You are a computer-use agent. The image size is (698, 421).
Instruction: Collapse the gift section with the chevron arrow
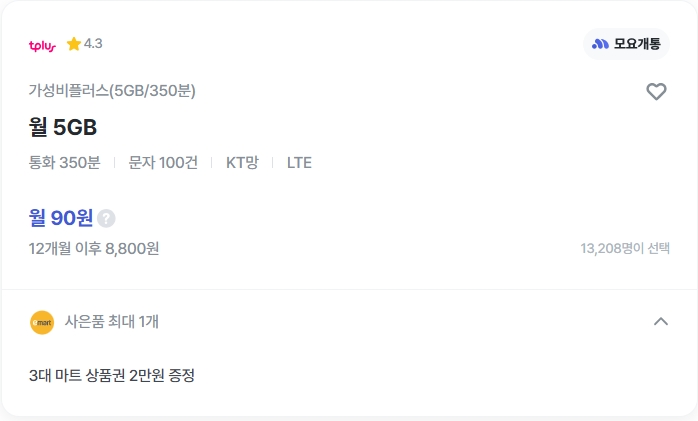click(660, 322)
